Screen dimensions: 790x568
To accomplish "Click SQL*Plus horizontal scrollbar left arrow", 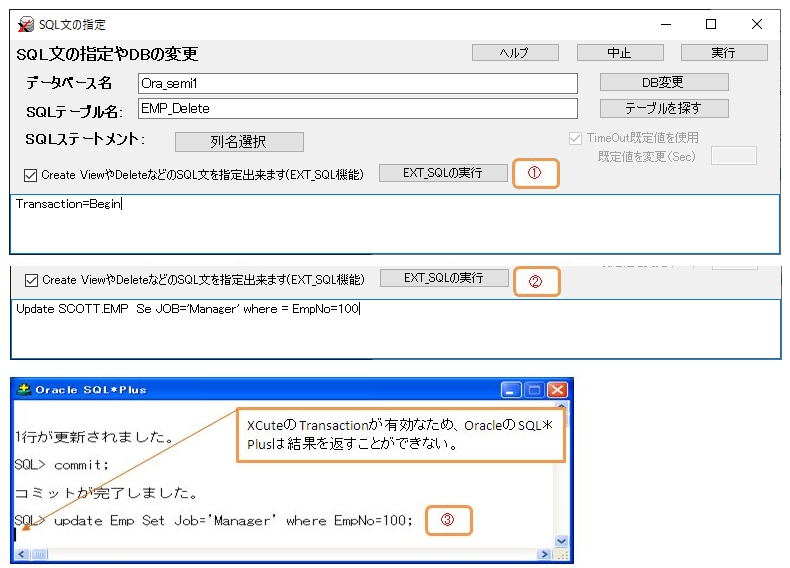I will [x=21, y=554].
